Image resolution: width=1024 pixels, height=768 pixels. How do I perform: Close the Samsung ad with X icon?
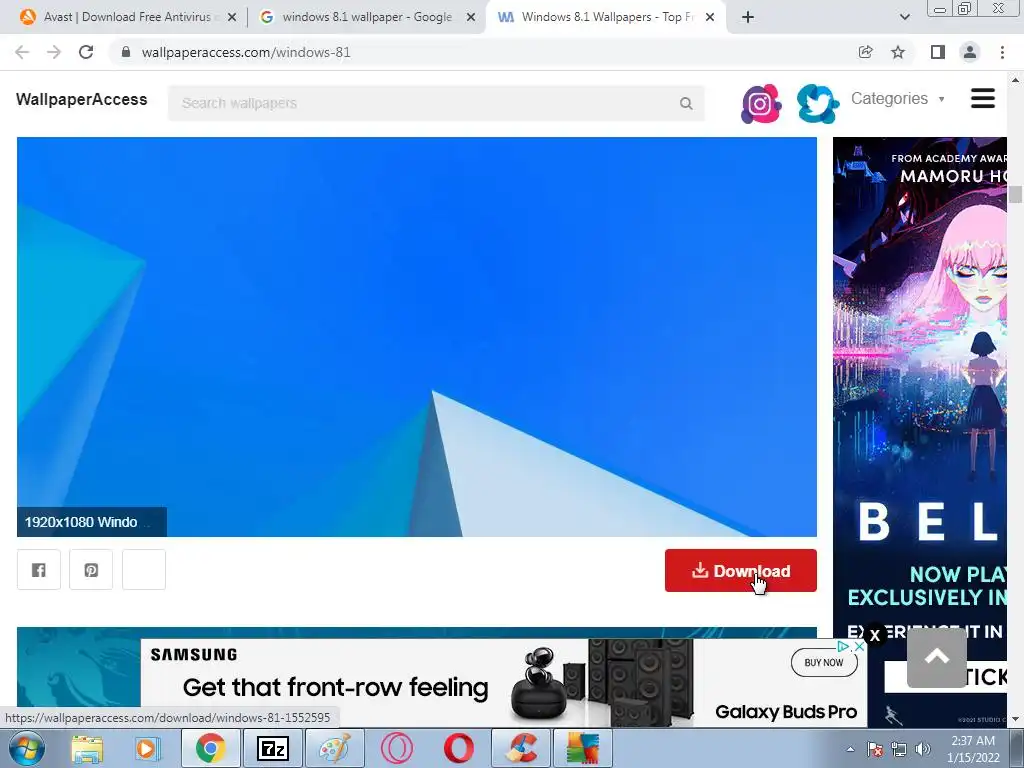(860, 647)
